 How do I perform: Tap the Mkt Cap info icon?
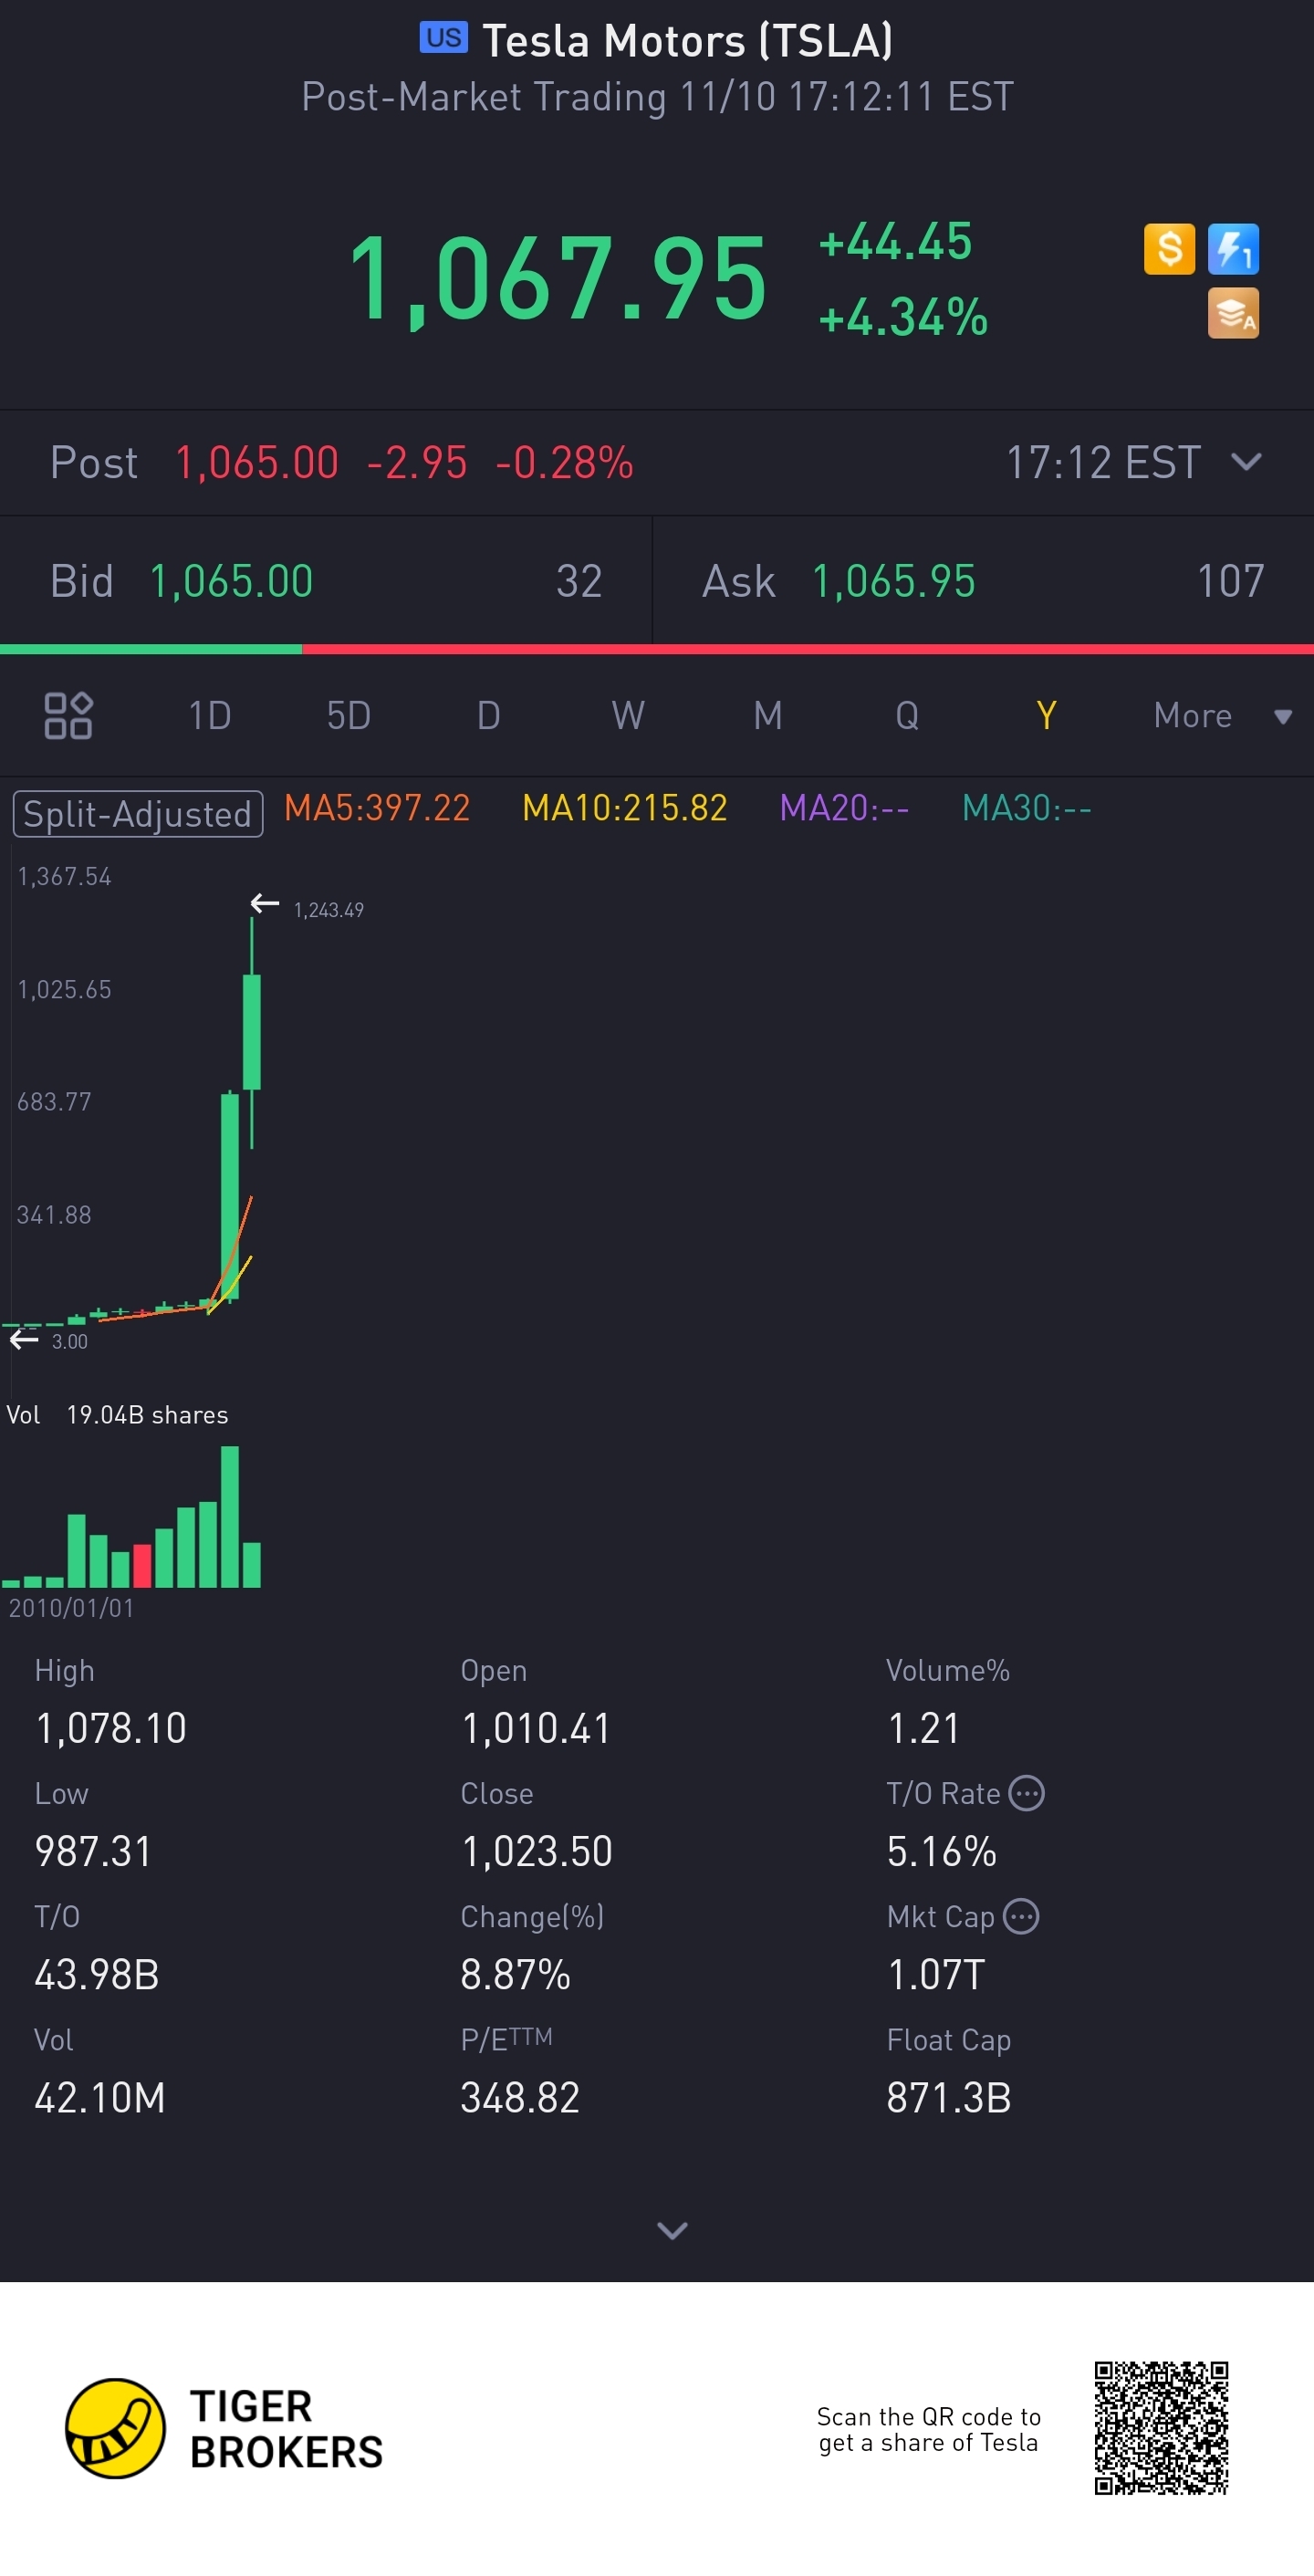(1021, 1916)
